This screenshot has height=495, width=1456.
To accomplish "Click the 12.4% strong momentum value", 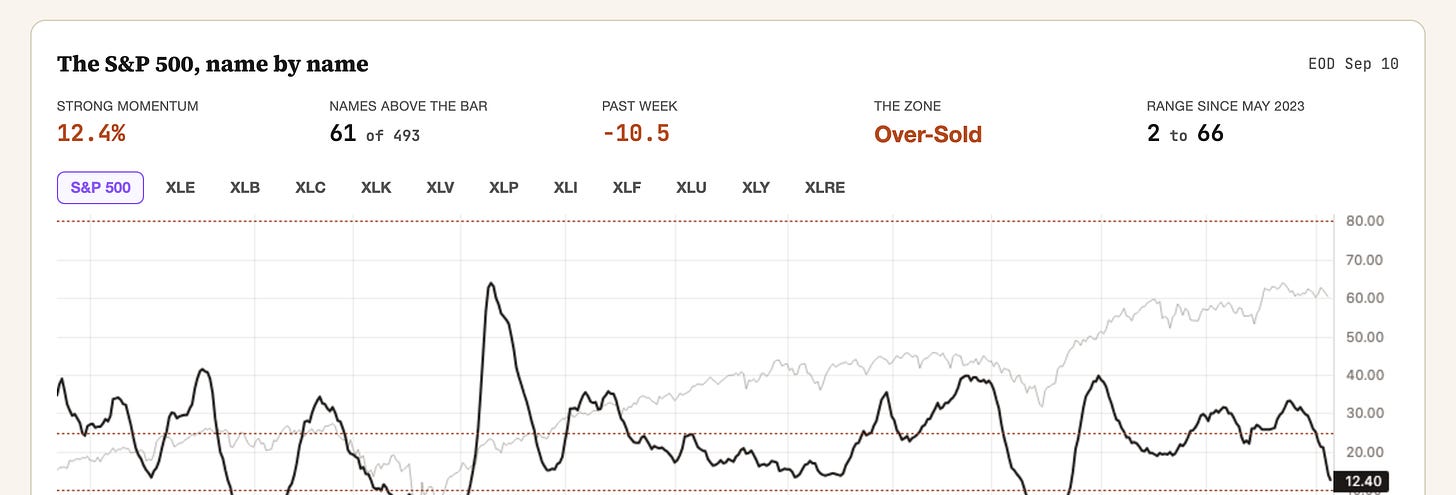I will [x=91, y=133].
